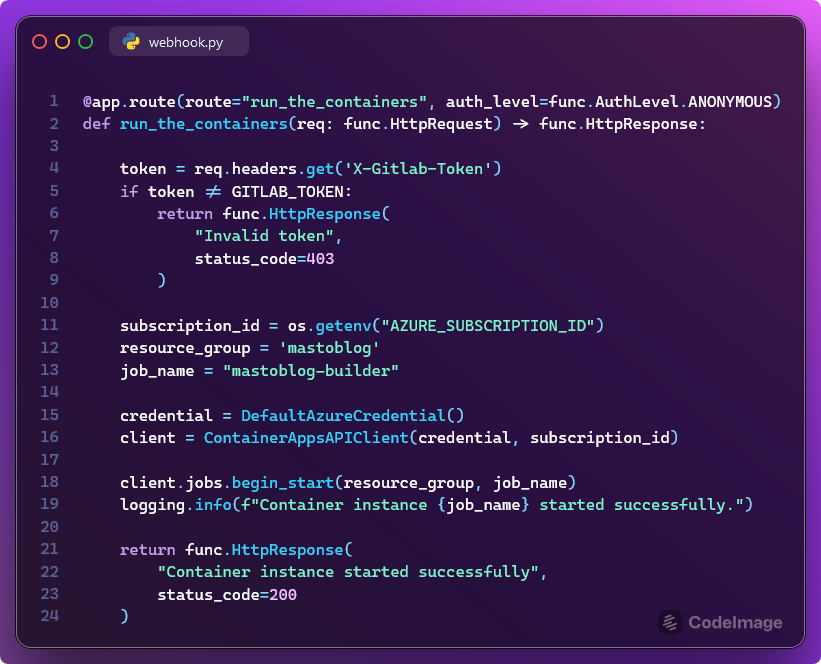Click DefaultAzureCredential() call

pos(352,416)
